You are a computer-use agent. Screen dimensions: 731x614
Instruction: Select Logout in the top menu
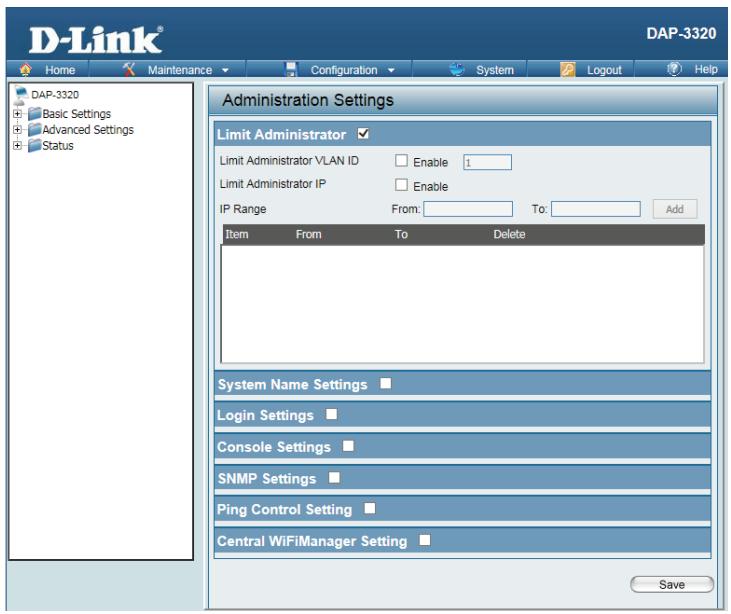point(604,70)
